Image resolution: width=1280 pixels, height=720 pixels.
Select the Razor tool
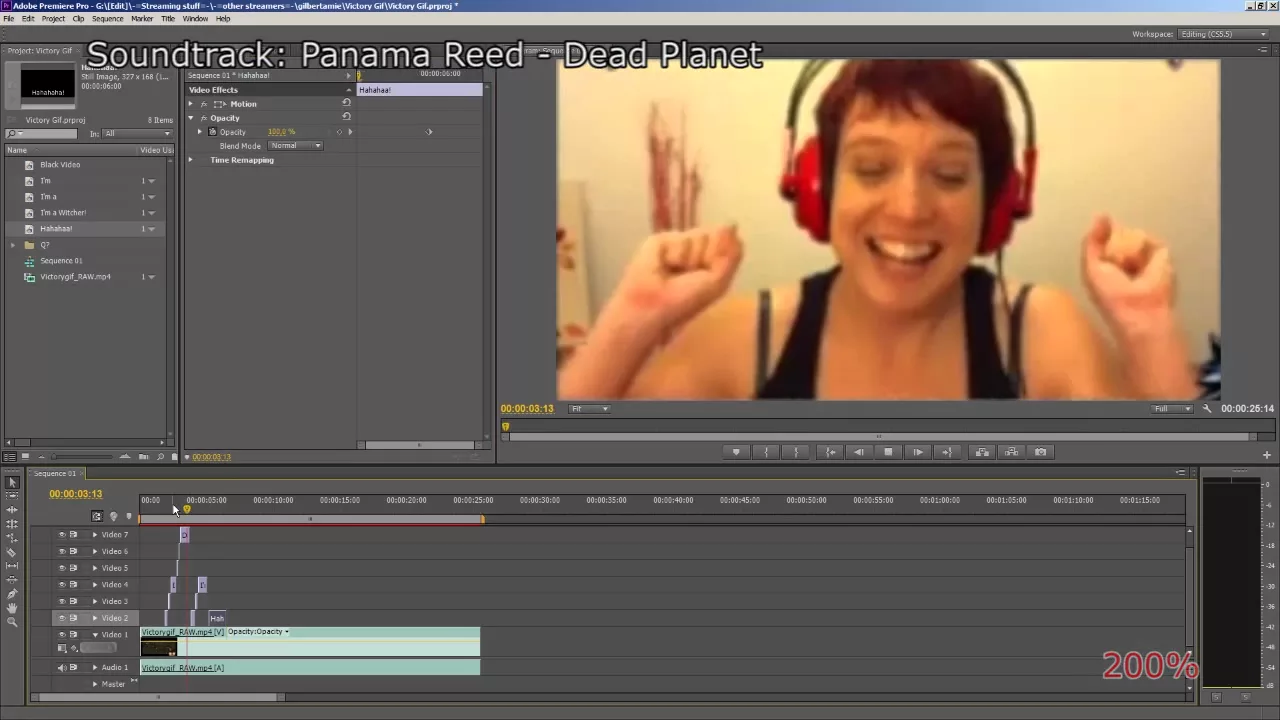coord(12,552)
